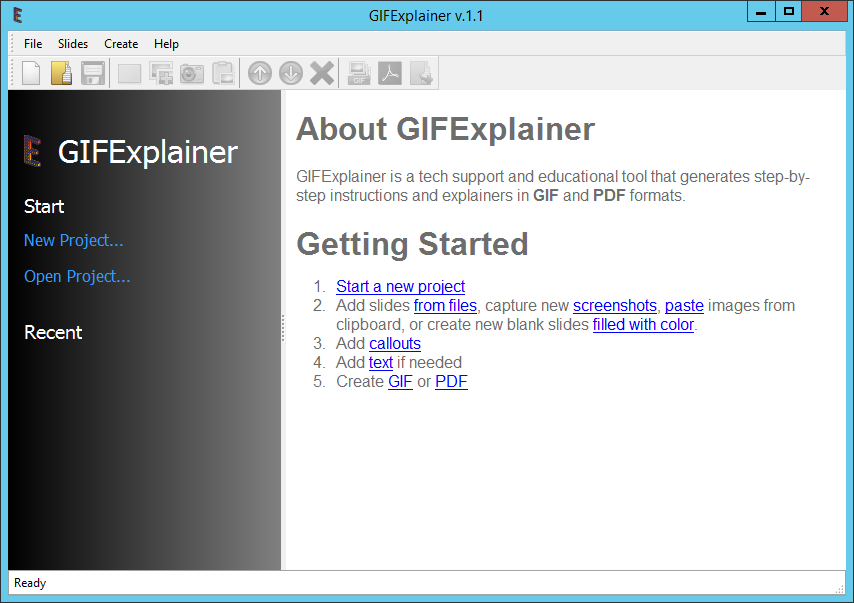The height and width of the screenshot is (603, 854).
Task: Follow the text link in step 4
Action: [x=381, y=363]
